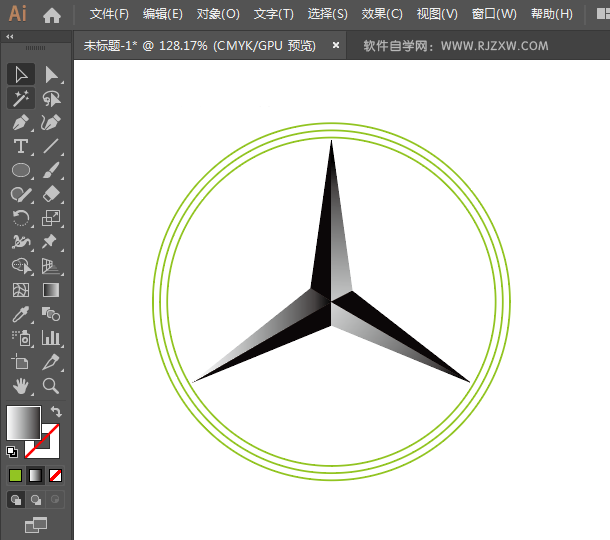The image size is (610, 540).
Task: Click the gradient Fill swatch
Action: coord(24,423)
